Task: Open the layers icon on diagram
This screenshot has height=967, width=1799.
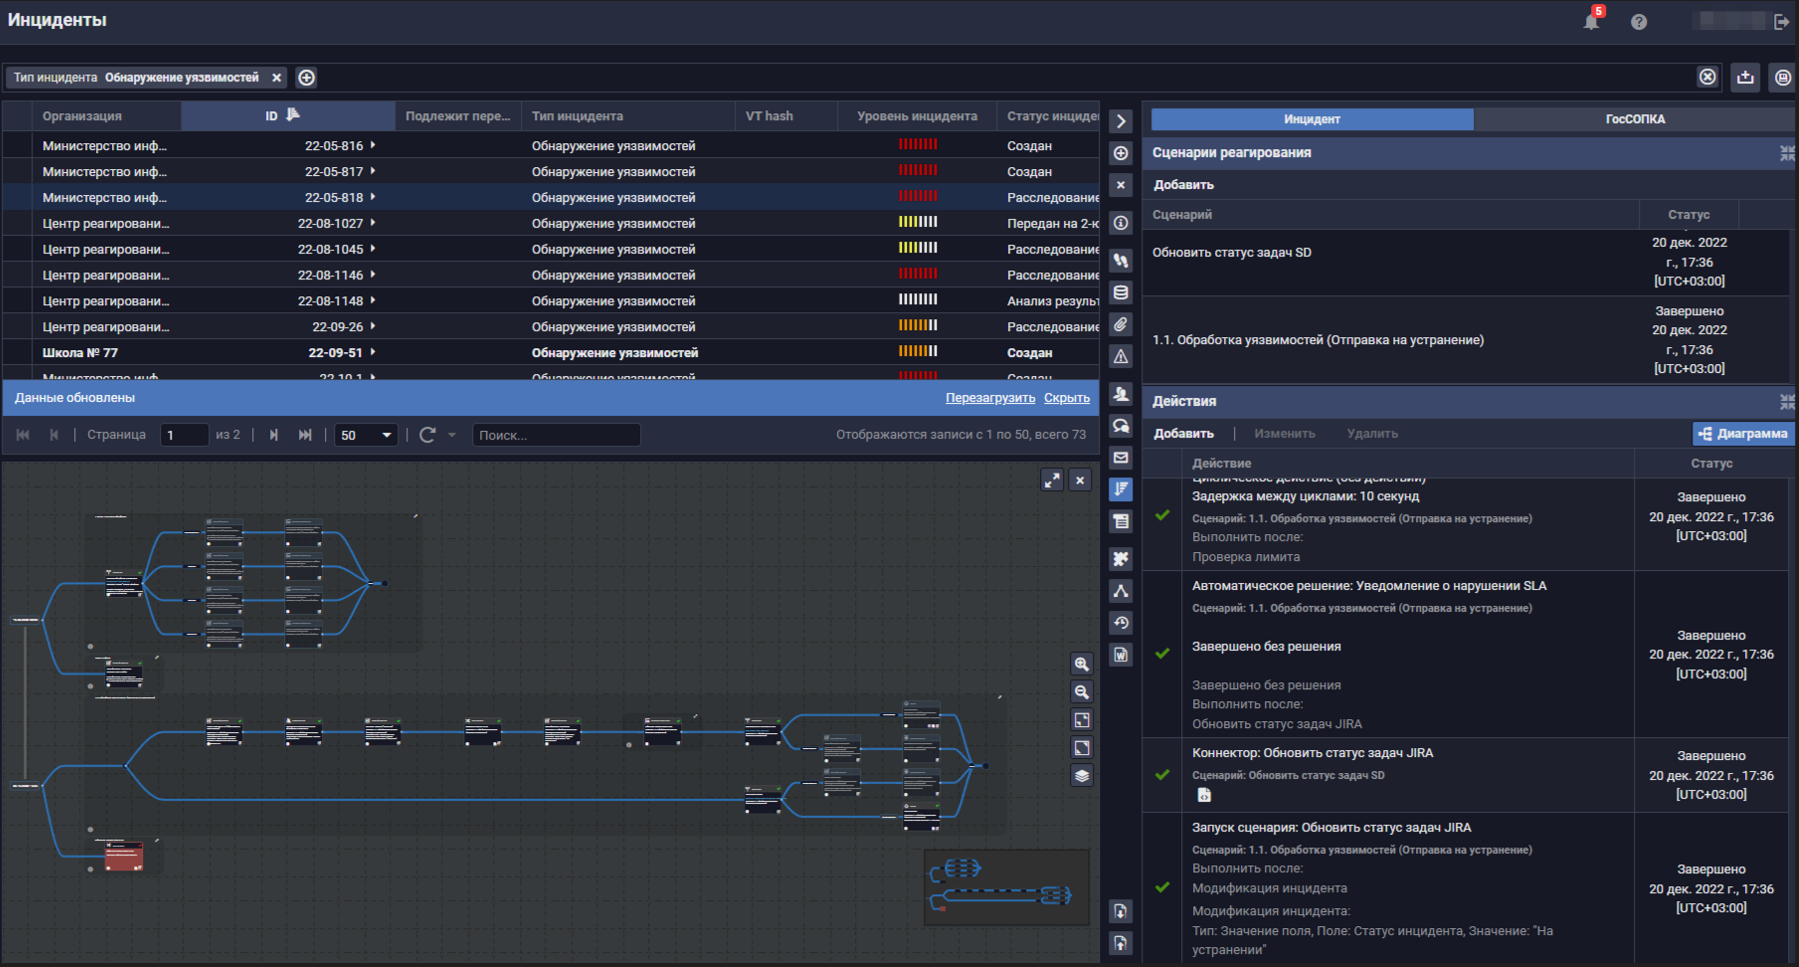Action: [1081, 776]
